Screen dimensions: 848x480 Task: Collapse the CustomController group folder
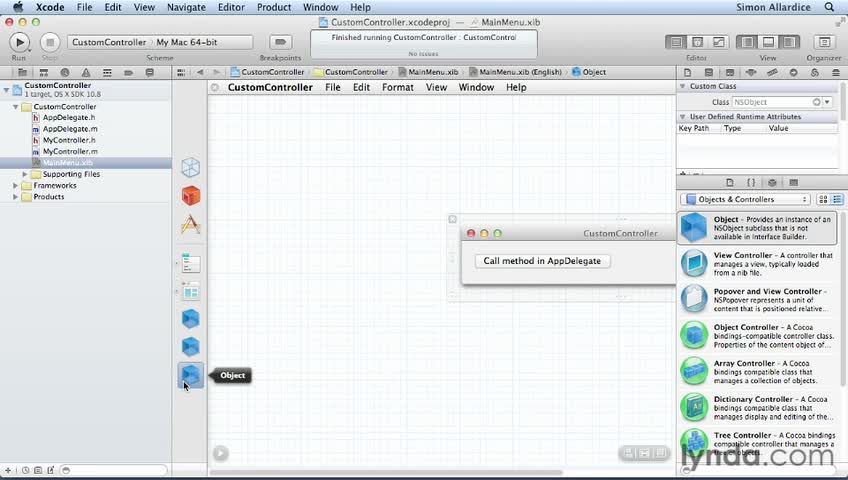(16, 107)
